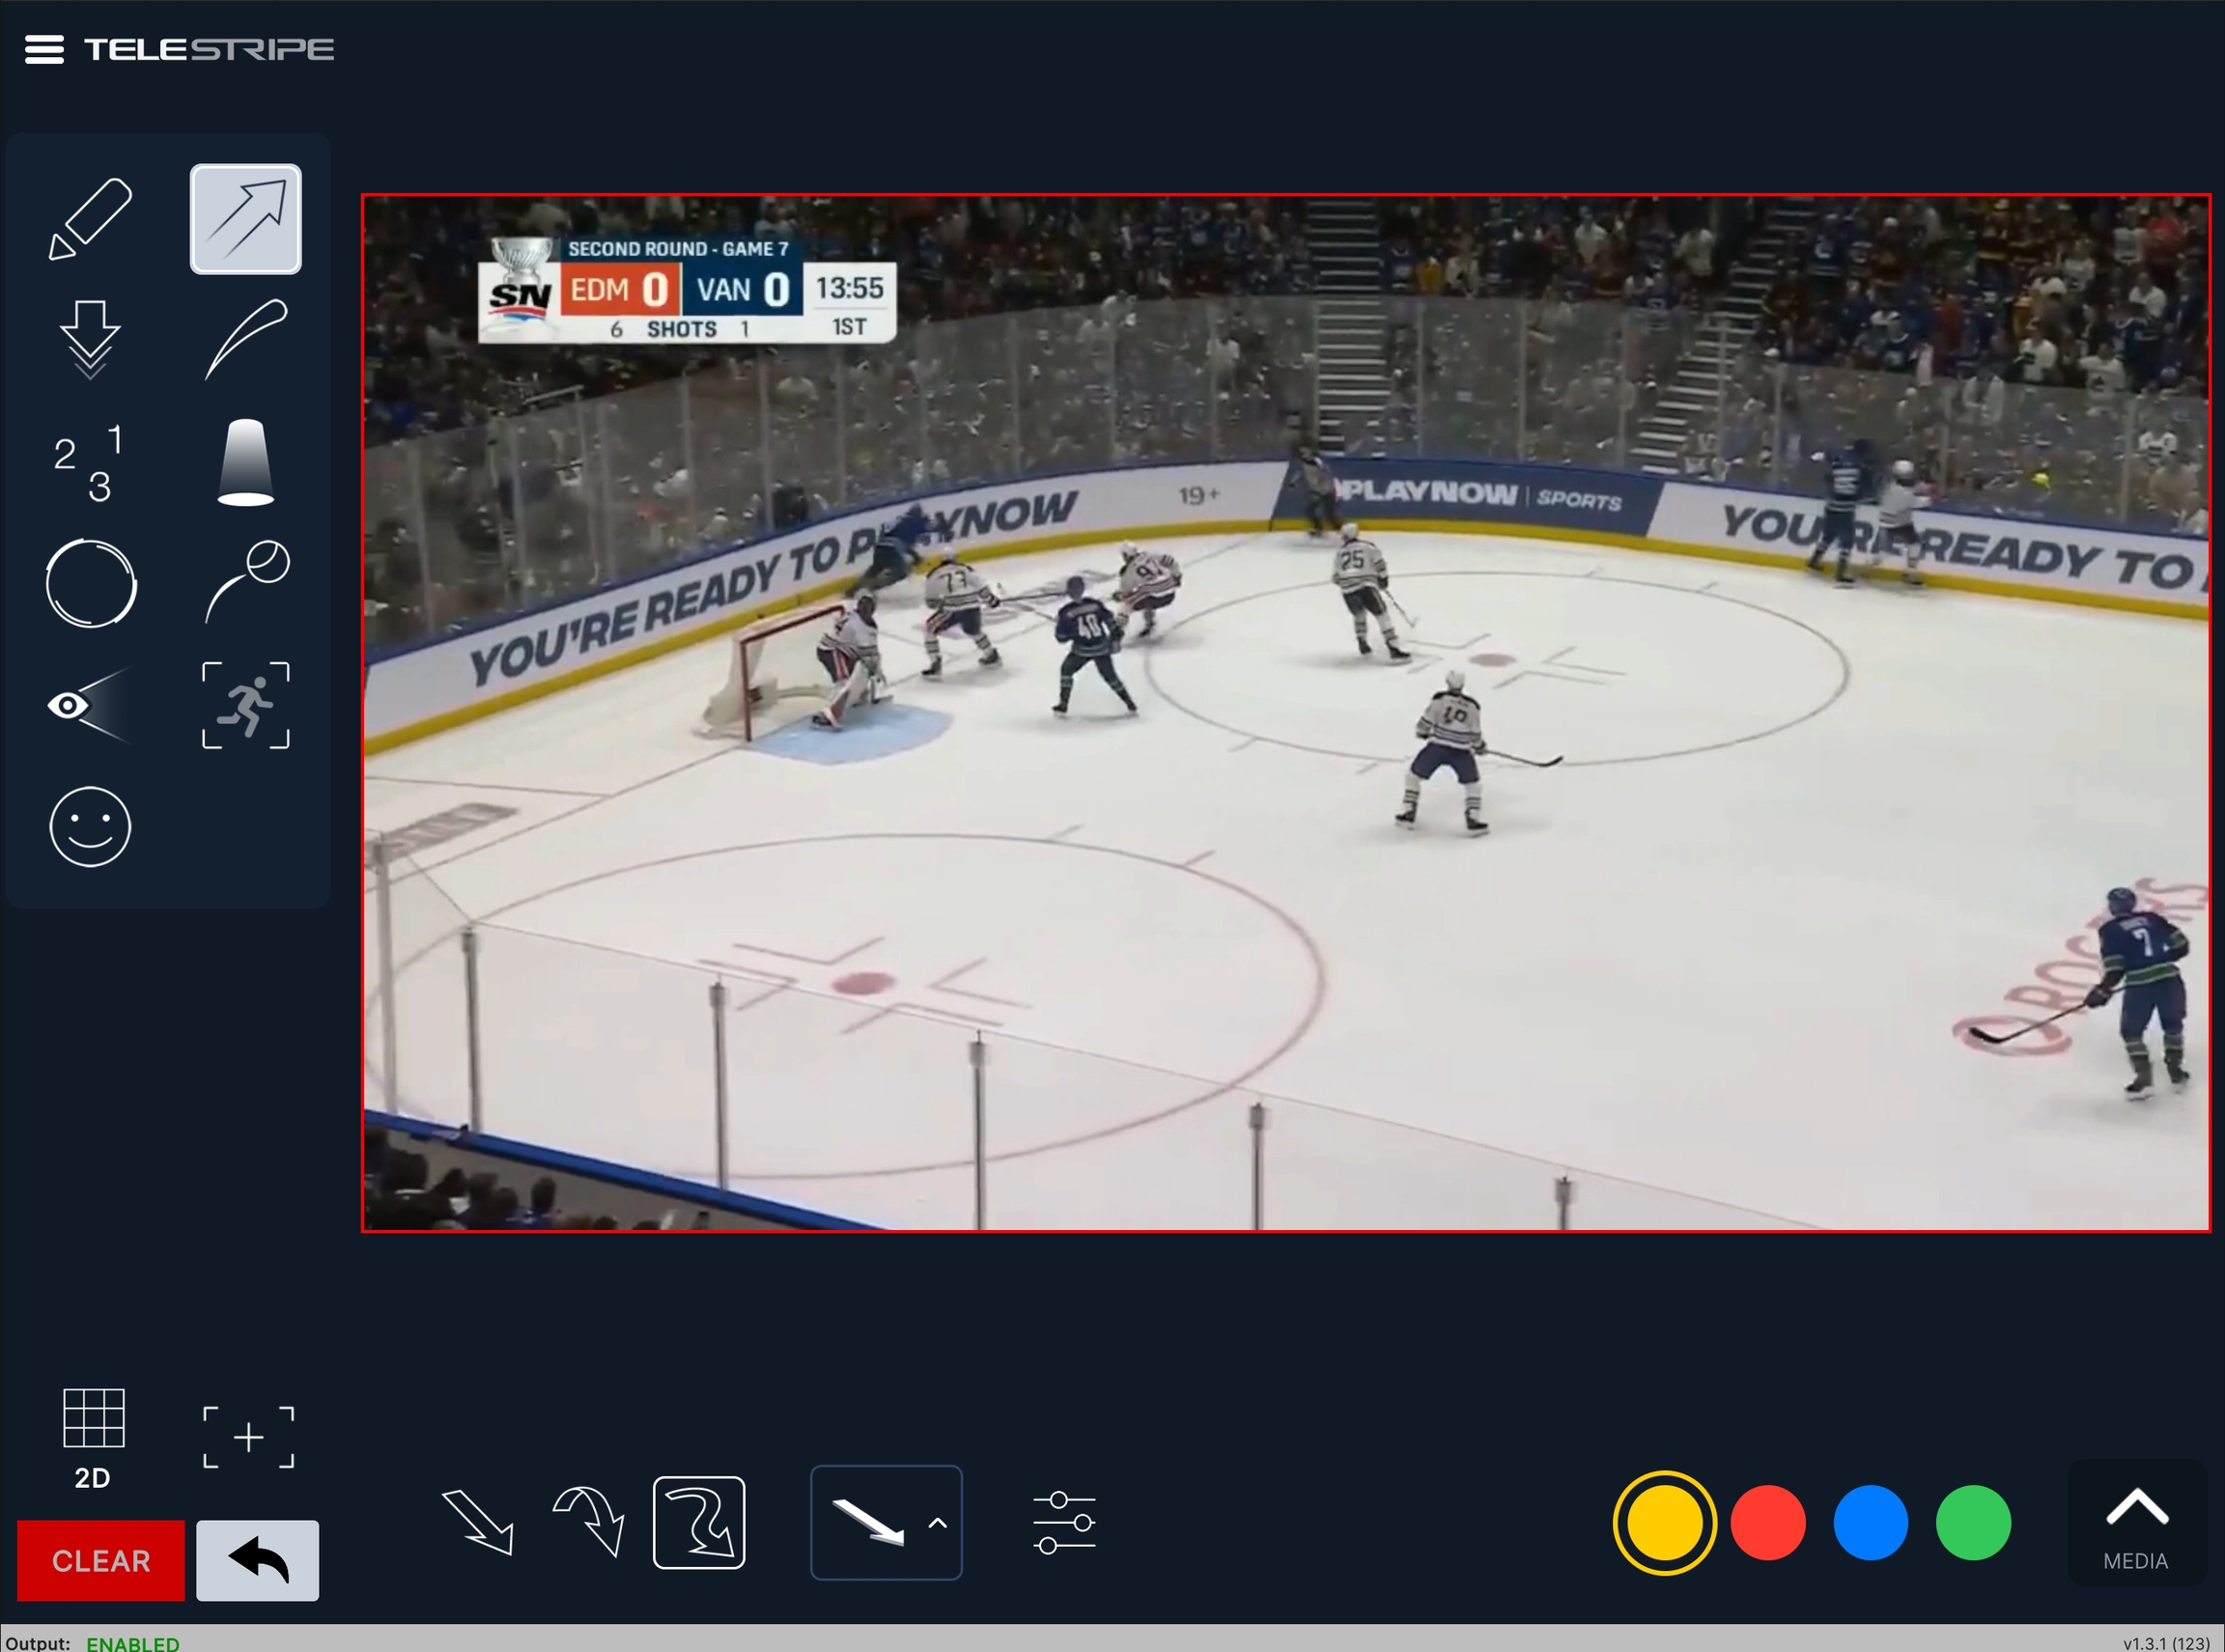Open the smiley emoji sticker tool
Viewport: 2225px width, 1652px height.
[x=90, y=827]
